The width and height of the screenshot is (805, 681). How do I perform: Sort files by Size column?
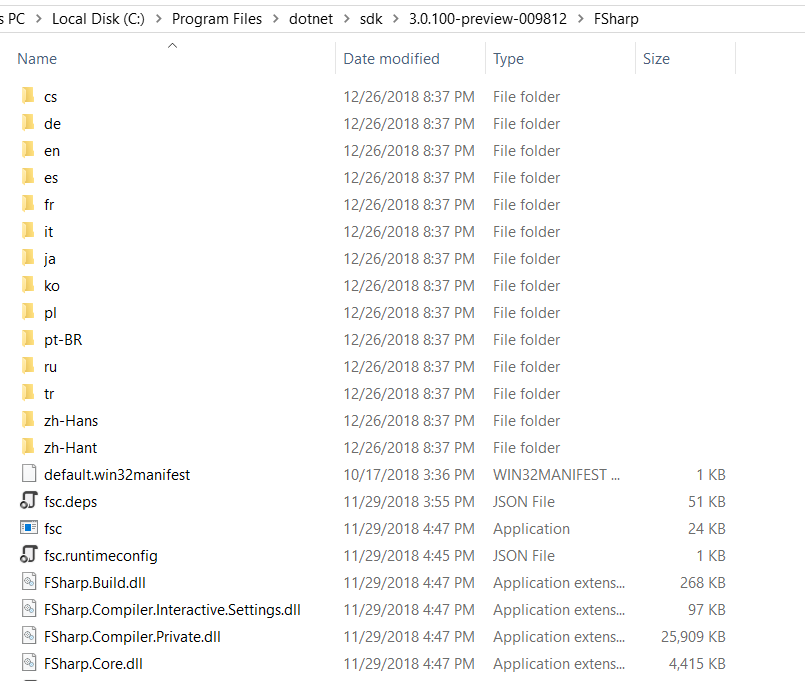656,59
